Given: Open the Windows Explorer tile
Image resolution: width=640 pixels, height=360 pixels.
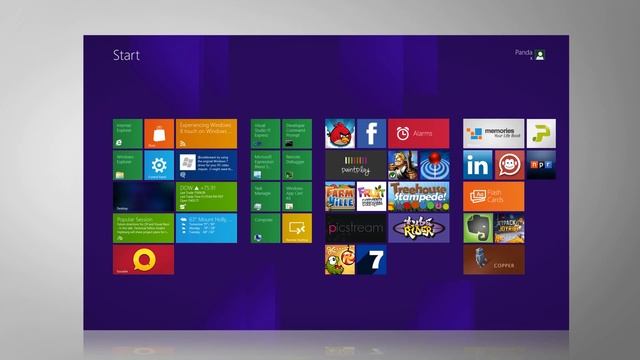Looking at the screenshot, I should 128,165.
